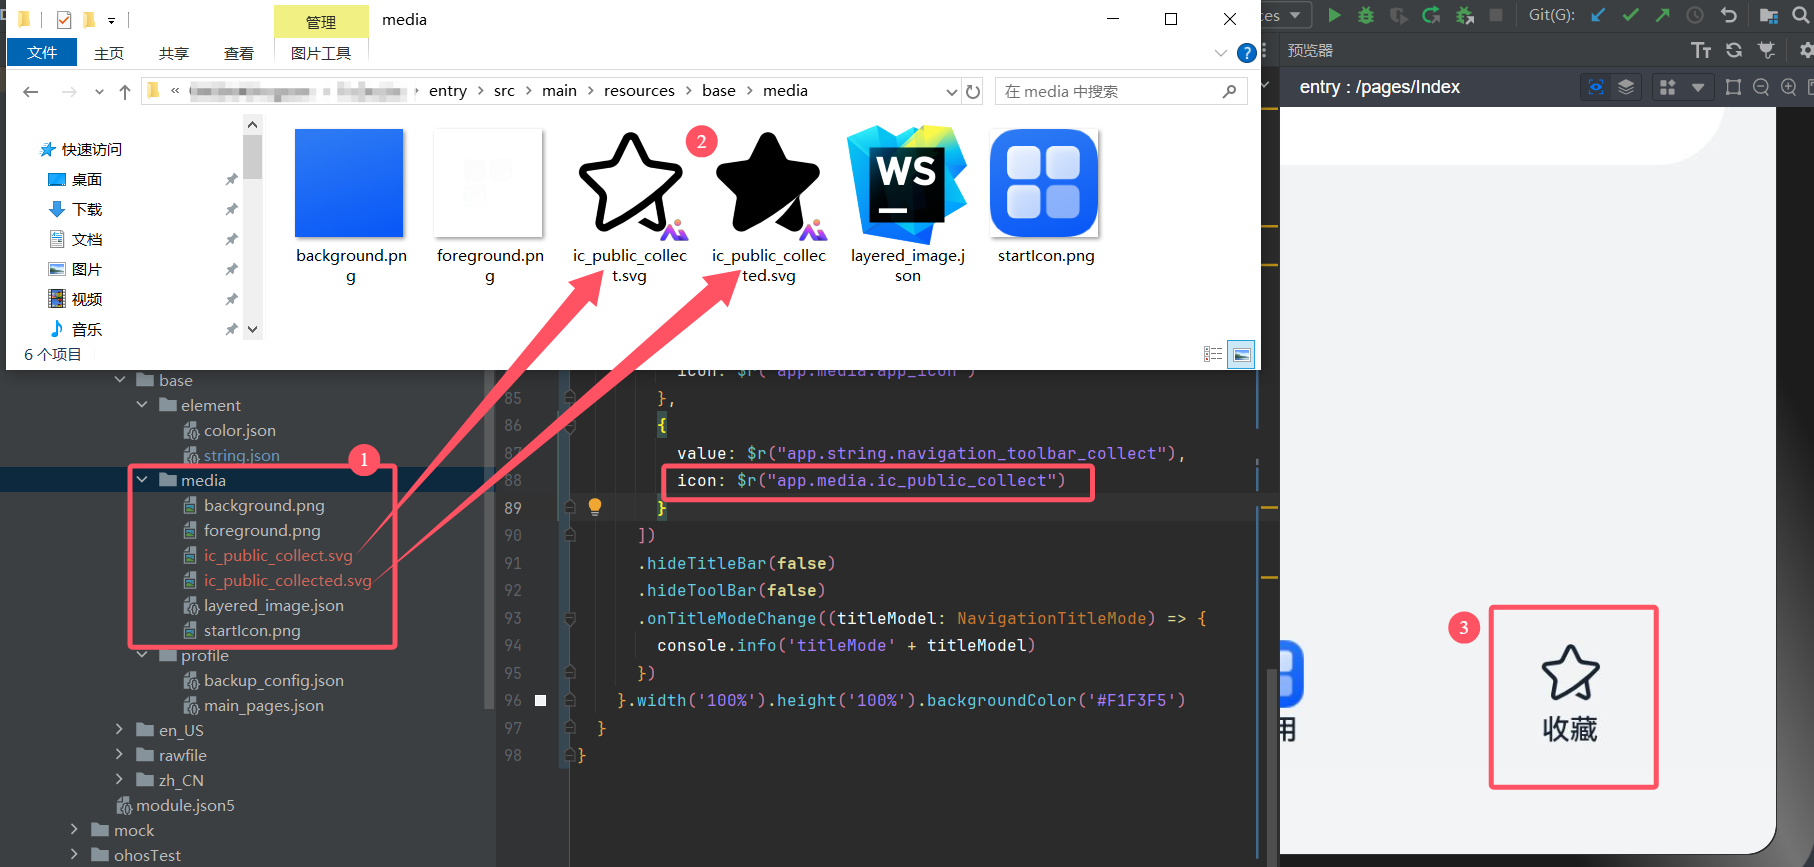Click the resources breadcrumb in the address bar
This screenshot has width=1814, height=867.
point(639,91)
